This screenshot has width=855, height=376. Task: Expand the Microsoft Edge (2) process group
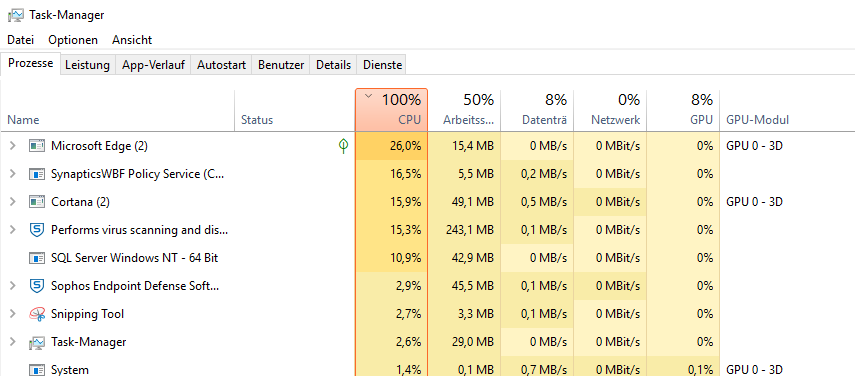click(13, 146)
